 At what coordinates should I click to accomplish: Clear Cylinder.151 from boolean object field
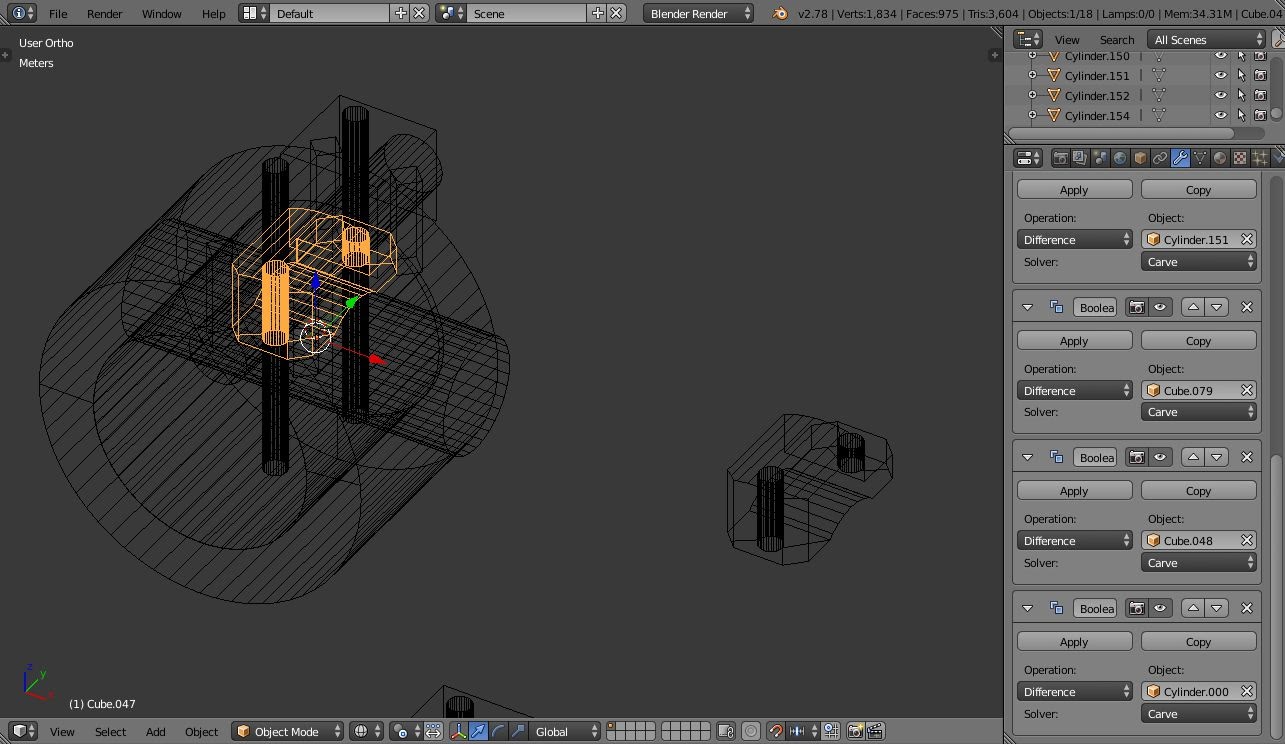pyautogui.click(x=1247, y=239)
